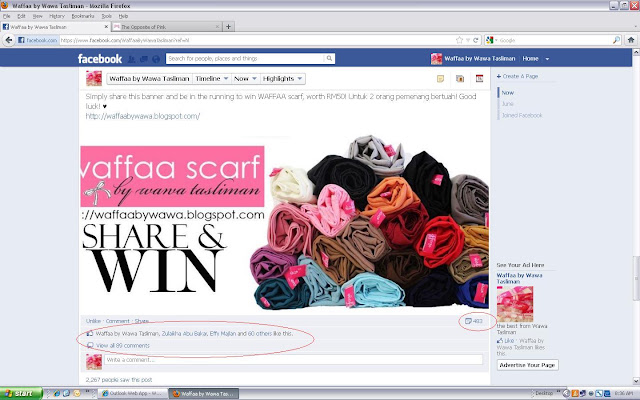This screenshot has width=640, height=400.
Task: Click the Windows start button
Action: coord(20,393)
